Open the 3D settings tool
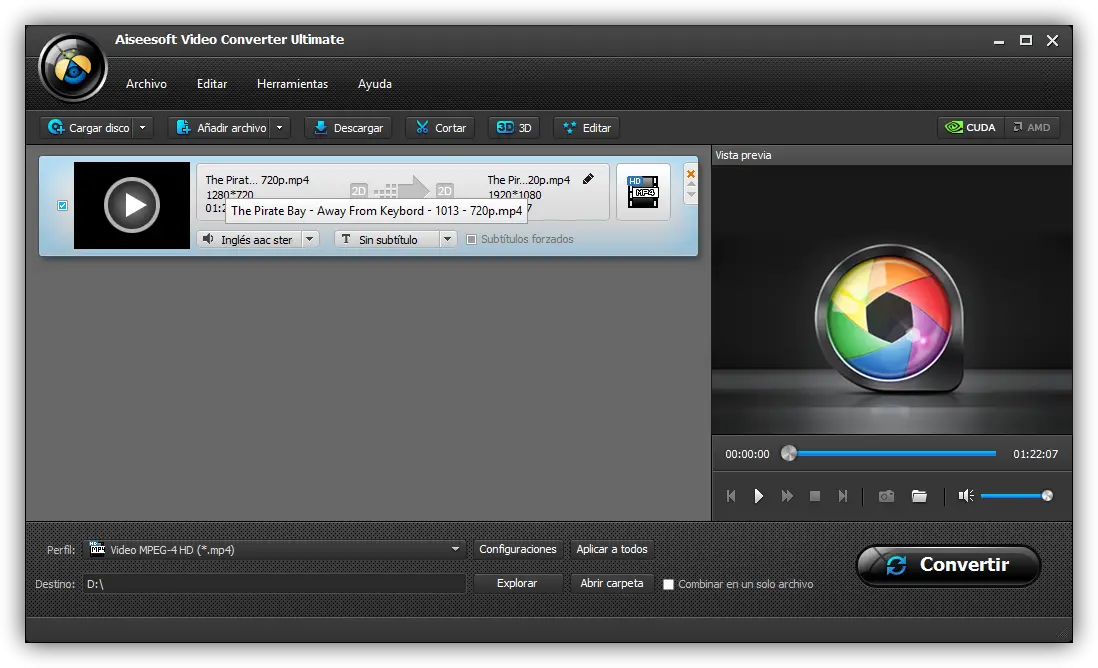This screenshot has width=1098, height=668. pyautogui.click(x=515, y=127)
